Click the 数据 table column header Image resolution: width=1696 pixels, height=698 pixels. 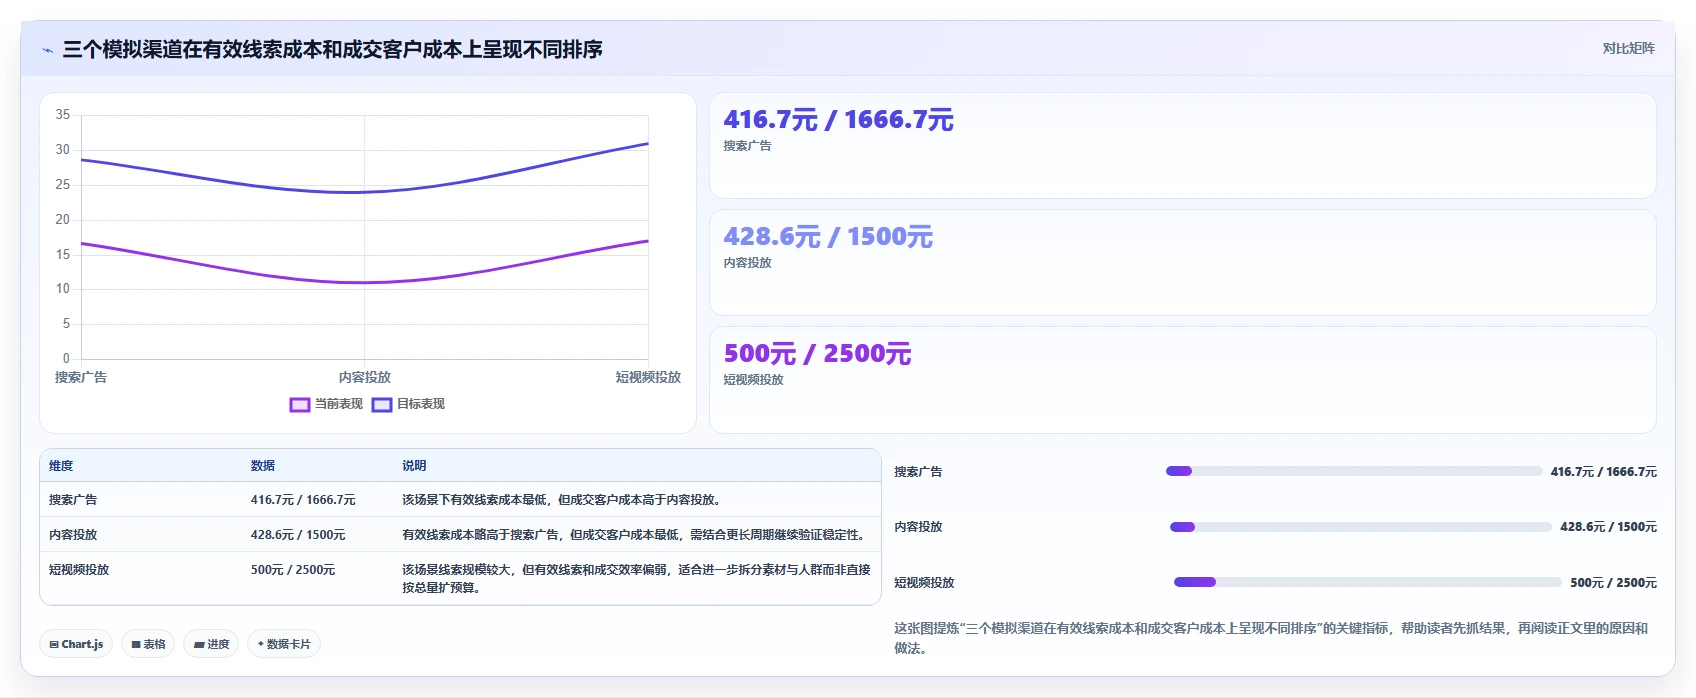click(x=263, y=466)
